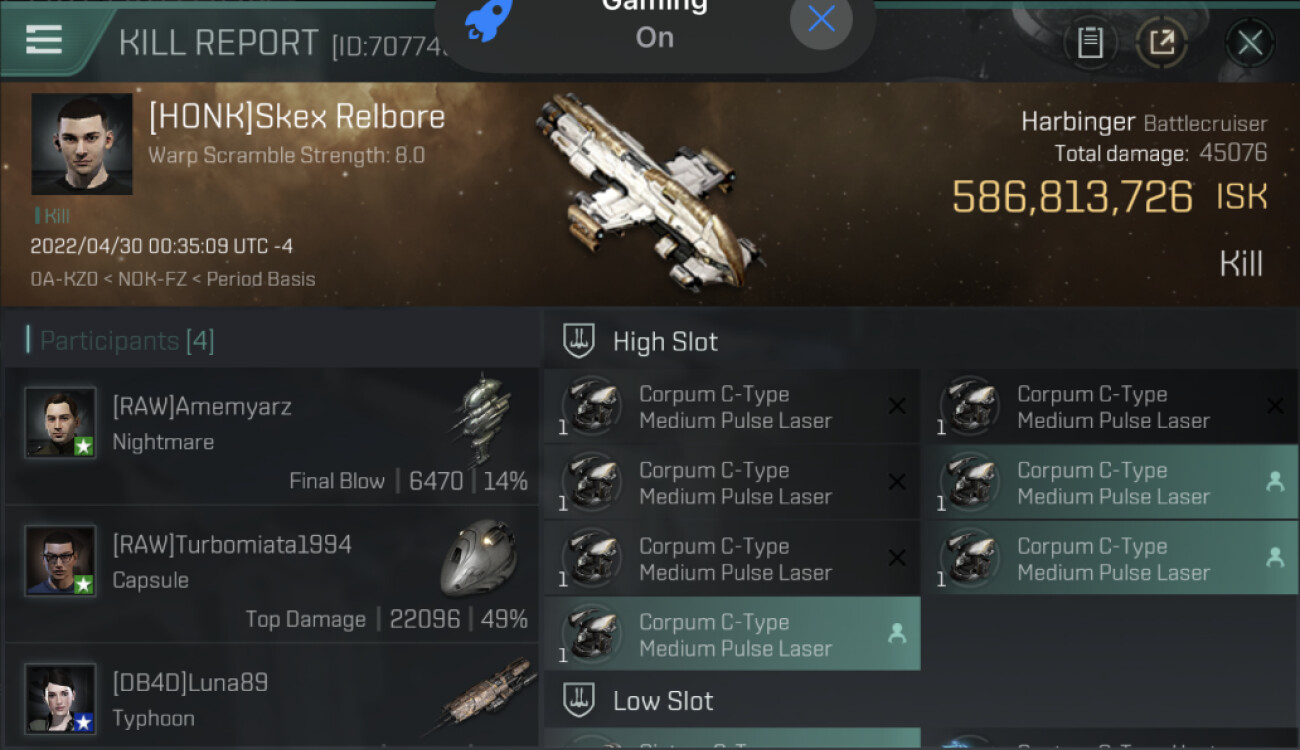This screenshot has width=1300, height=750.
Task: Share the kill report via export icon
Action: 1162,42
